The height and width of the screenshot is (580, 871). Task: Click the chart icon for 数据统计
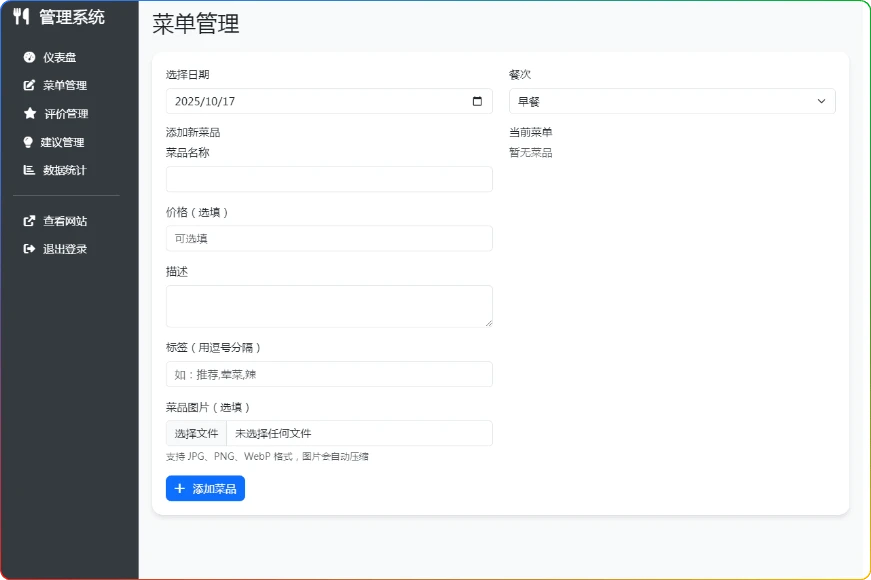[x=29, y=170]
